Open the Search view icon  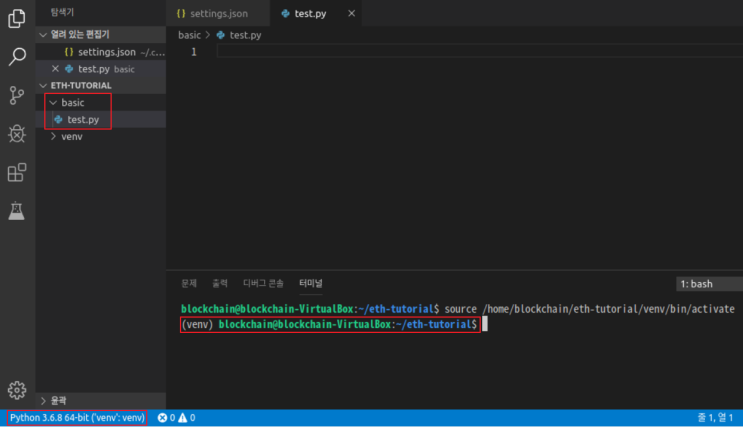(x=17, y=57)
